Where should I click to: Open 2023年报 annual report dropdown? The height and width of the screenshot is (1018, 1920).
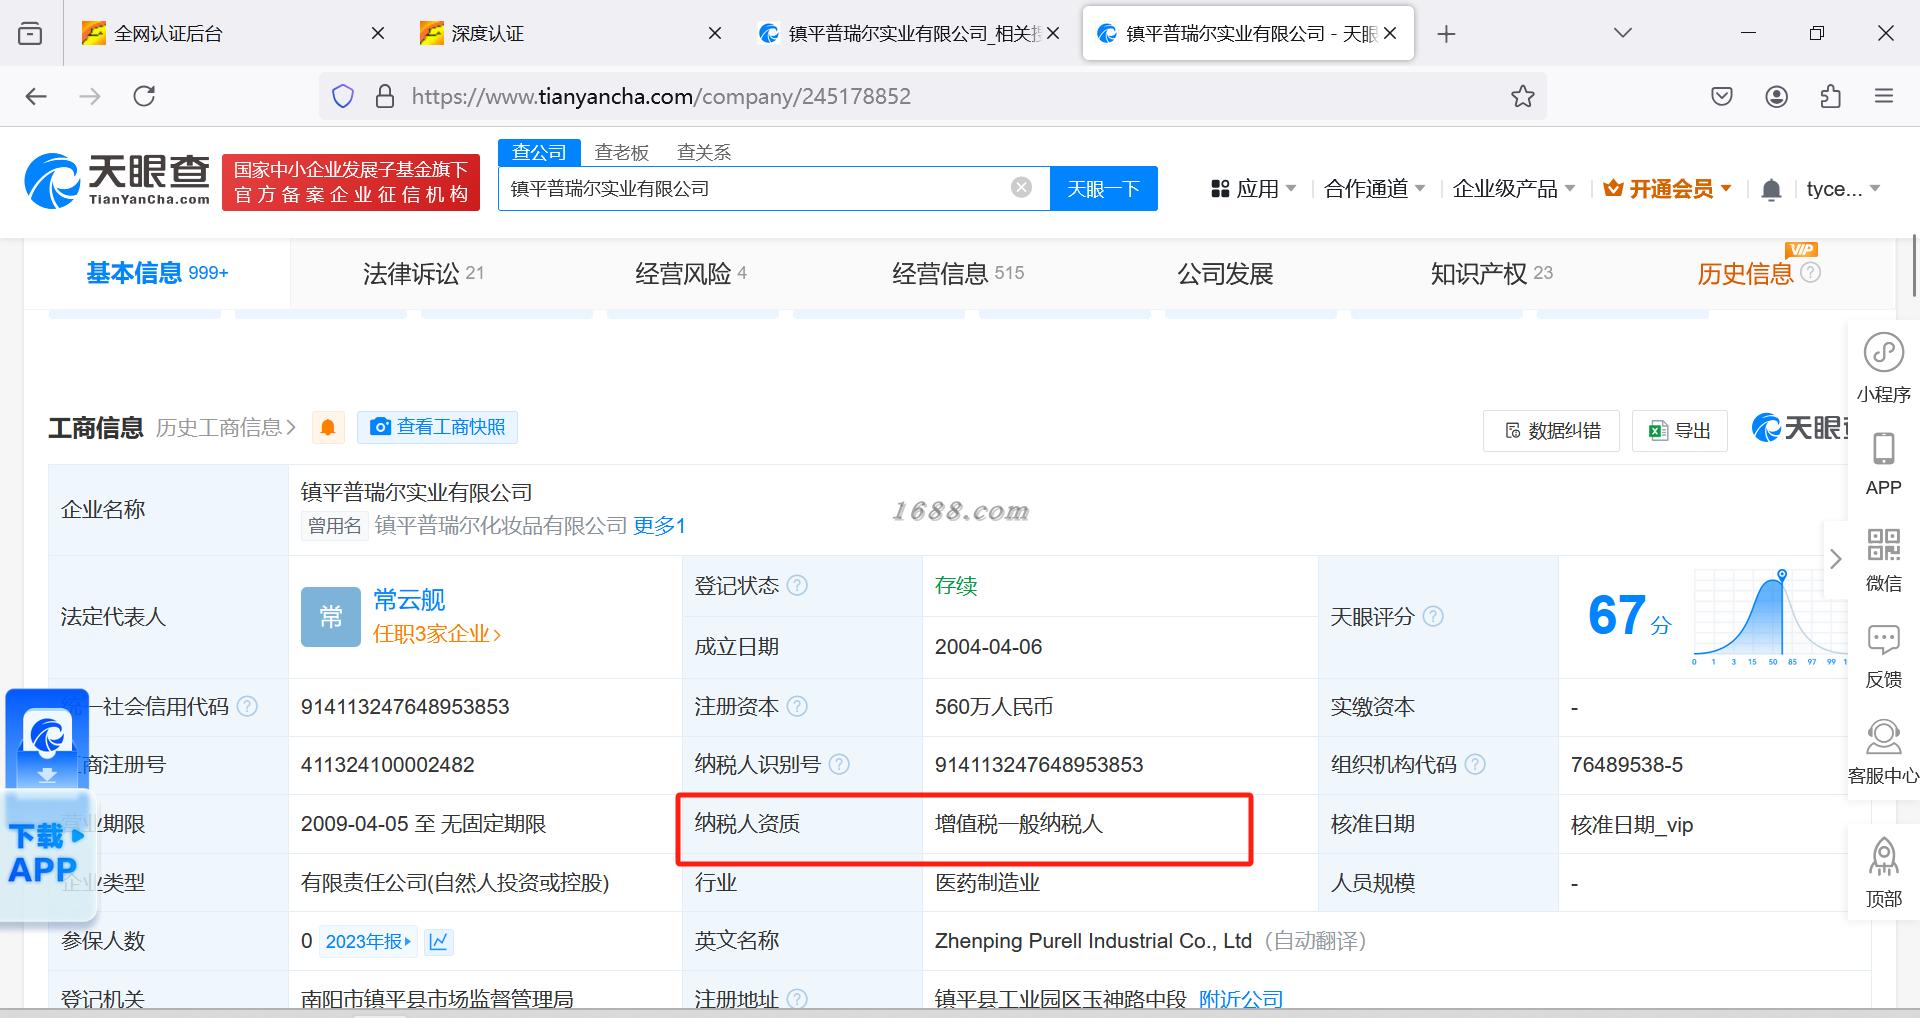(x=368, y=941)
